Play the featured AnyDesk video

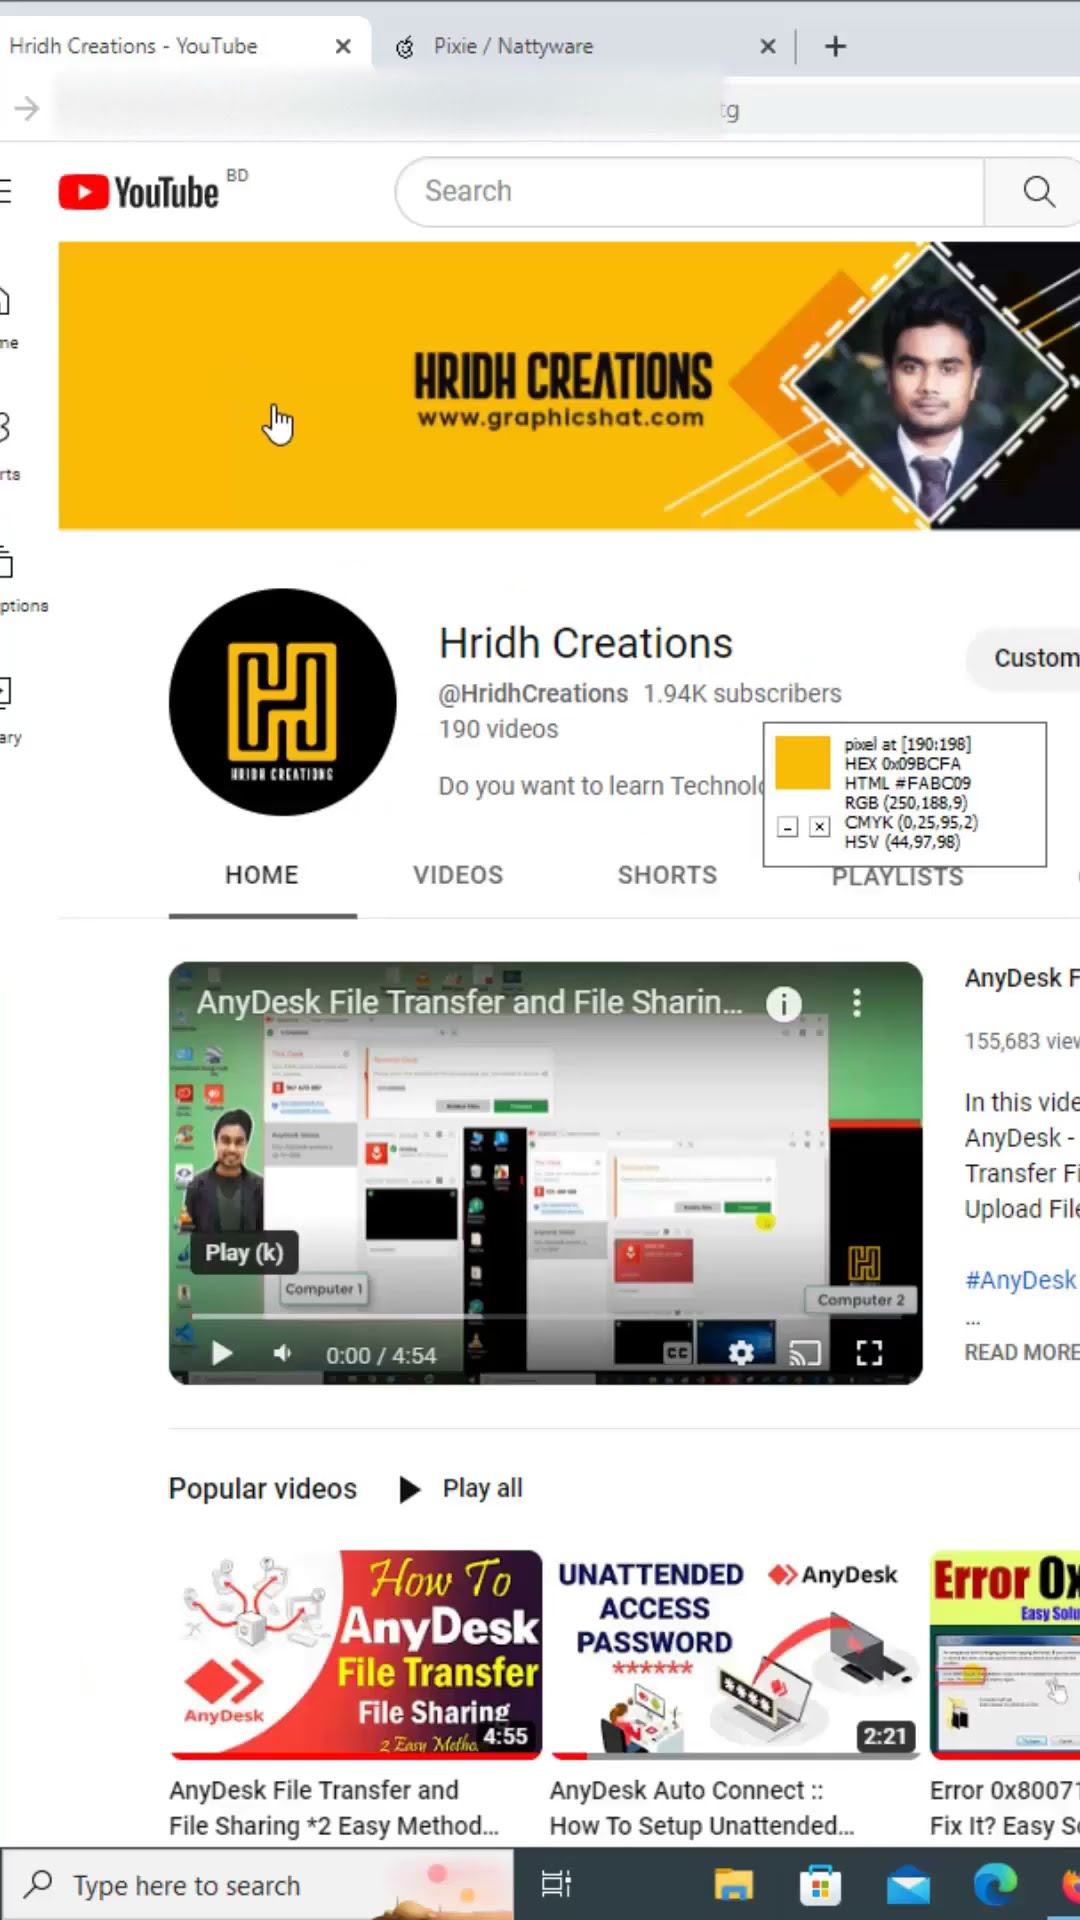click(x=222, y=1354)
